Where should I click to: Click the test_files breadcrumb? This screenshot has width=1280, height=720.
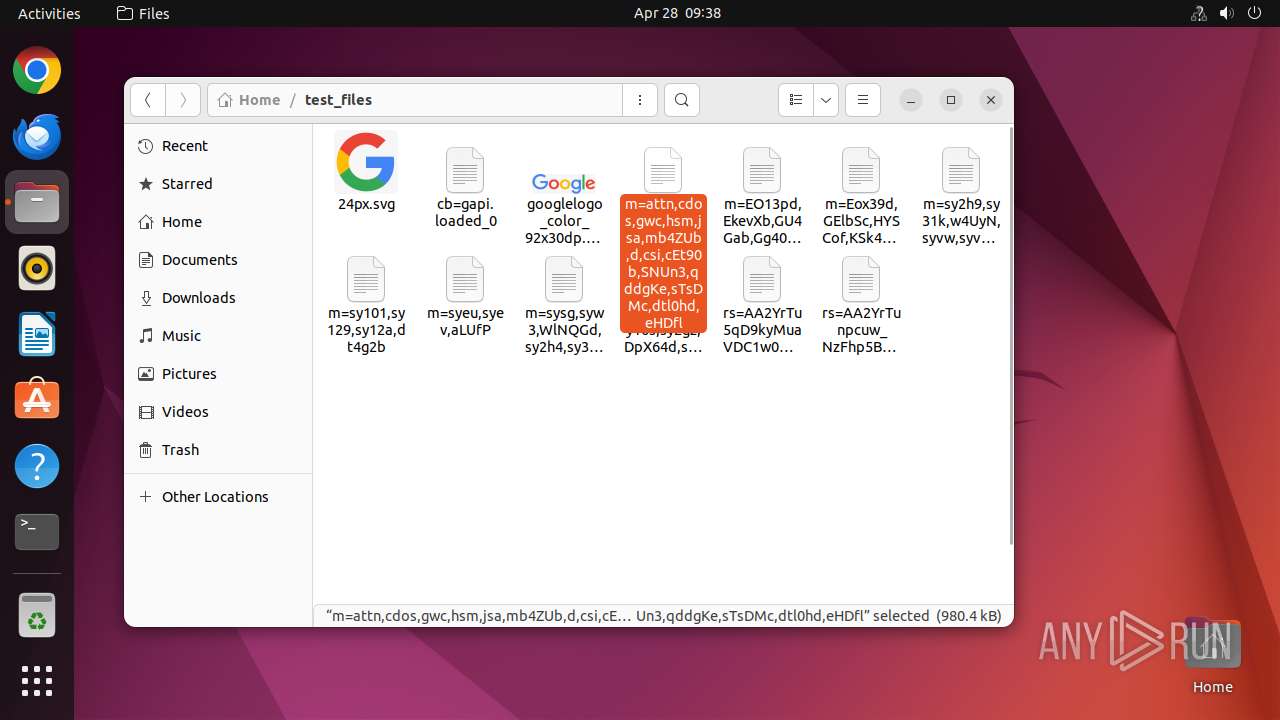click(x=338, y=100)
